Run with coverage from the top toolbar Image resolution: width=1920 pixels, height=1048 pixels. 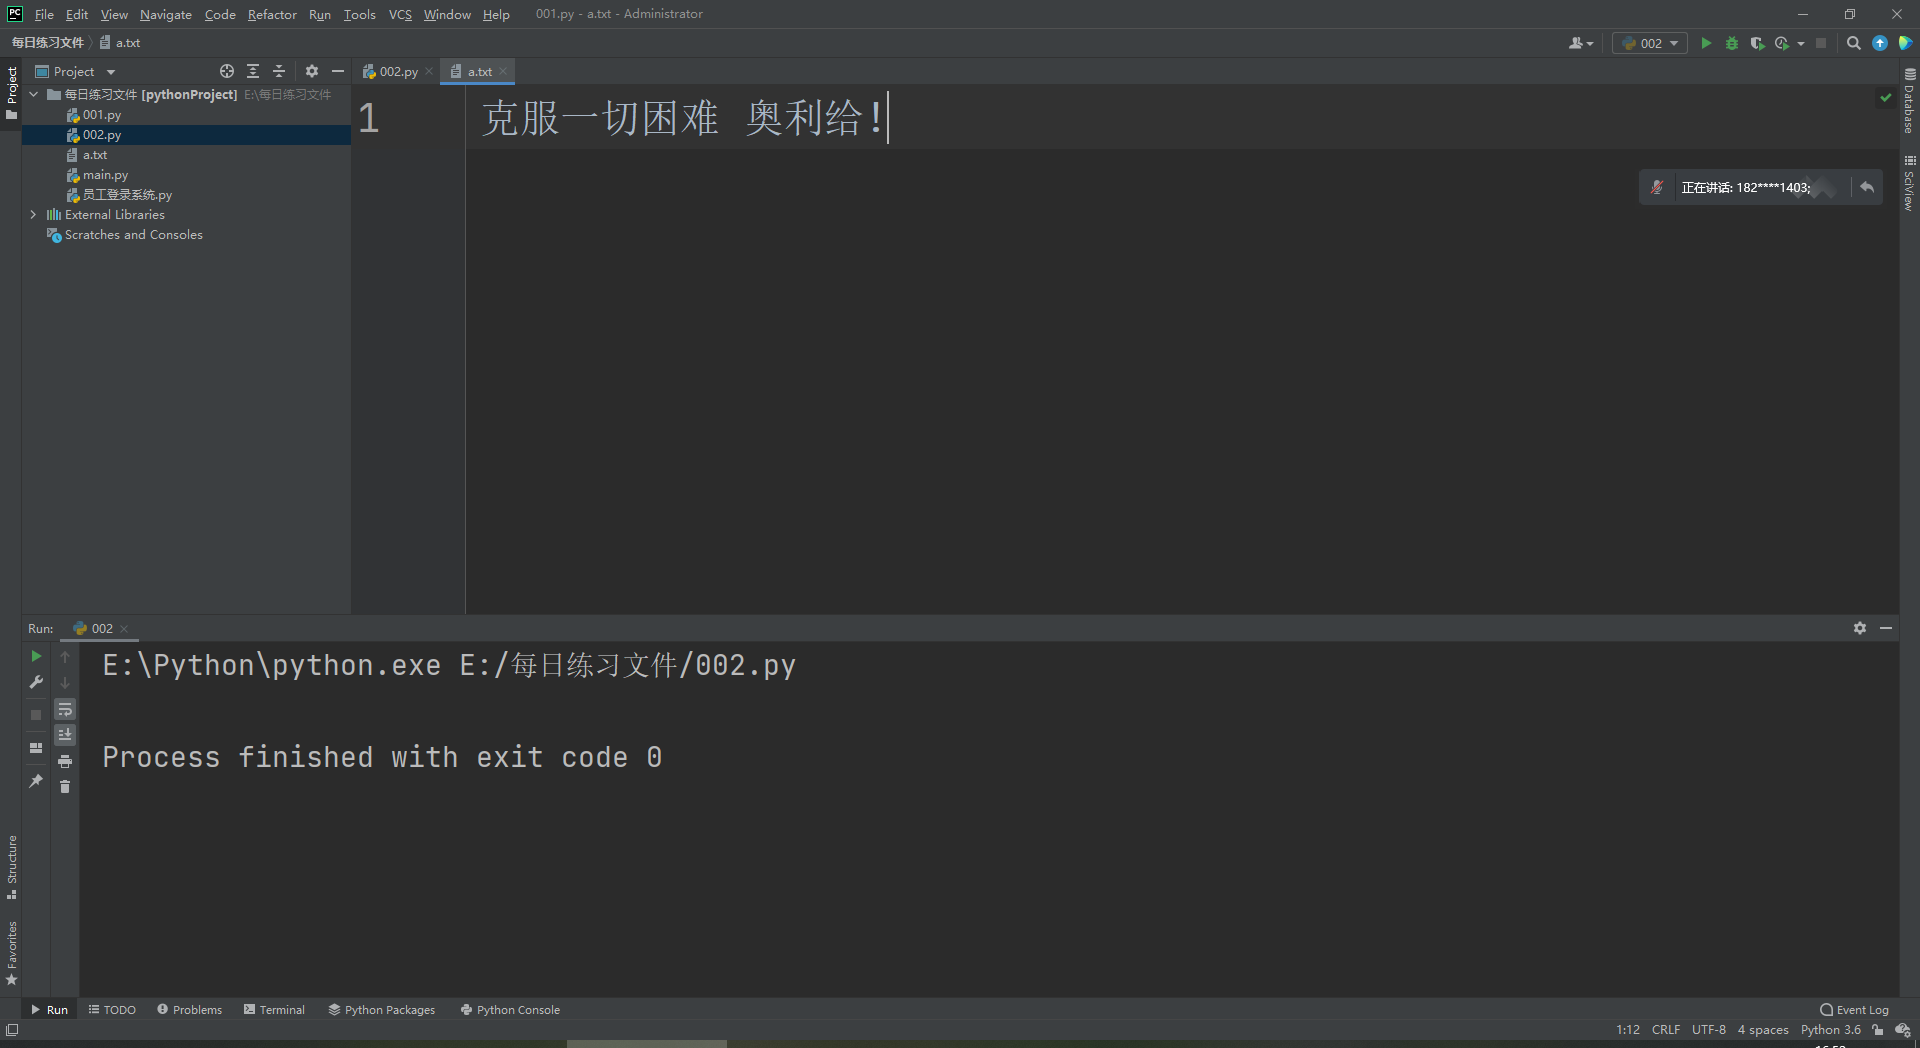[x=1757, y=43]
